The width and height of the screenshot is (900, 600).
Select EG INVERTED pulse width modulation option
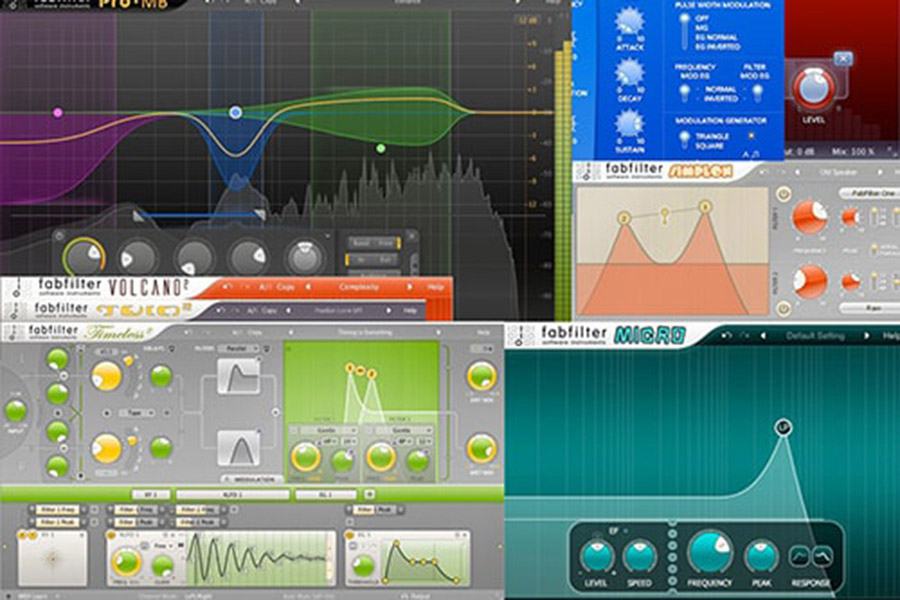tap(716, 46)
